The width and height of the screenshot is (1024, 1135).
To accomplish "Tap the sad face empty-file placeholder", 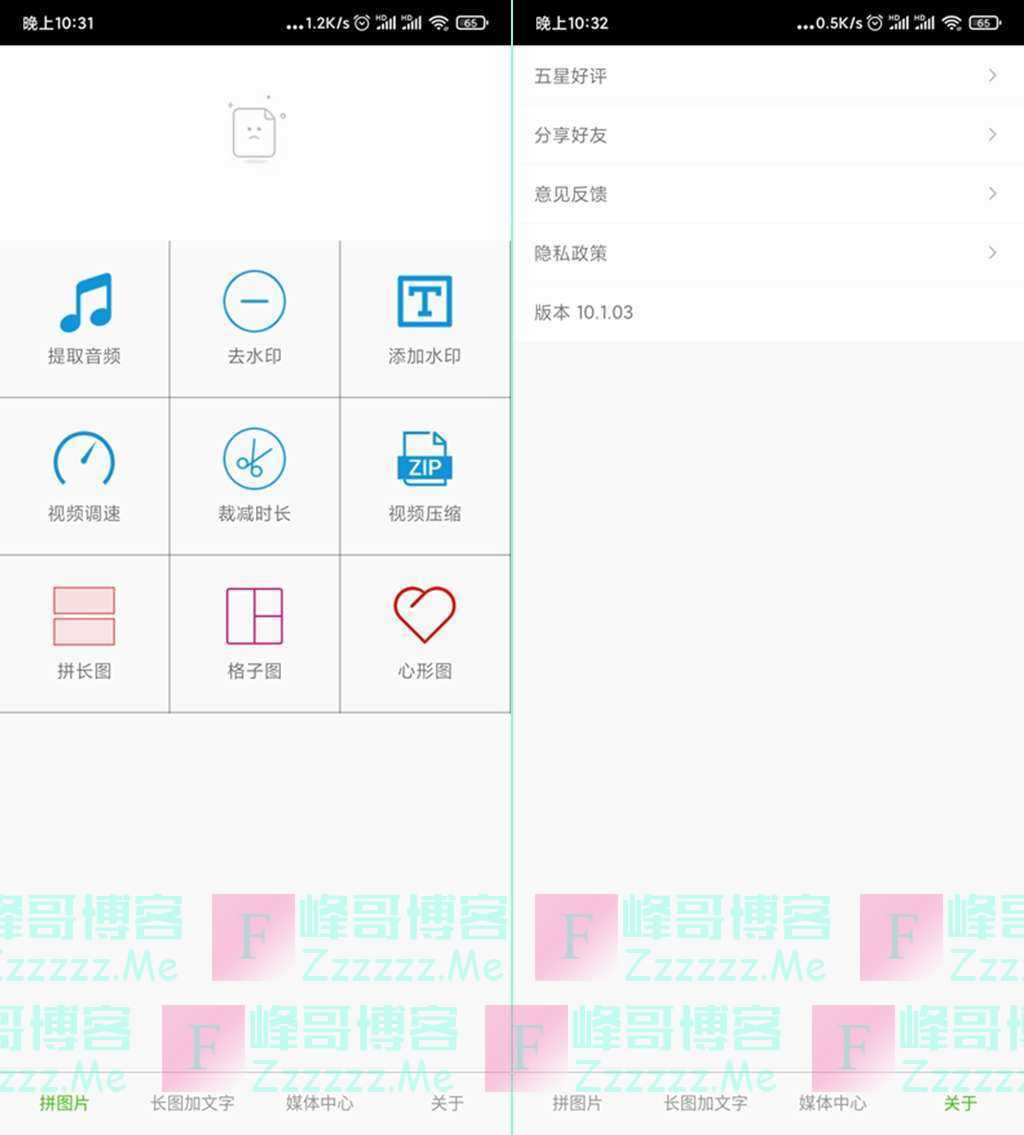I will pos(255,132).
